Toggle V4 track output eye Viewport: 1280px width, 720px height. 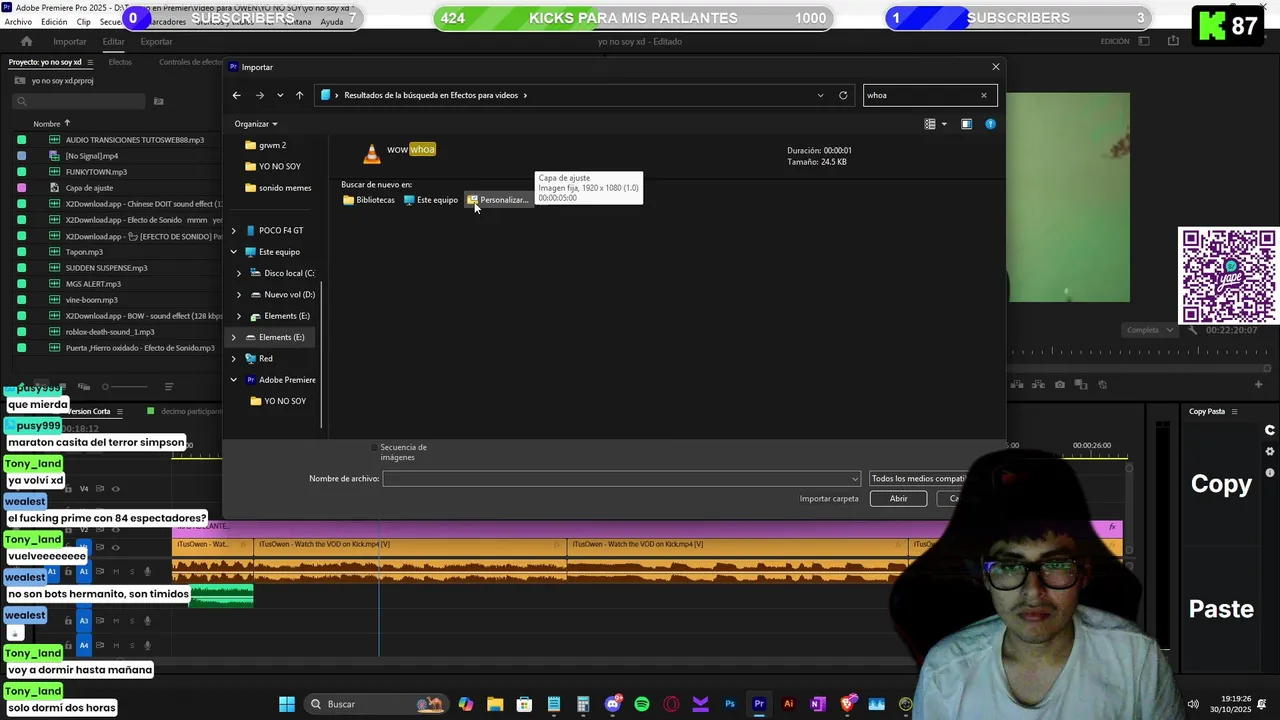point(115,489)
